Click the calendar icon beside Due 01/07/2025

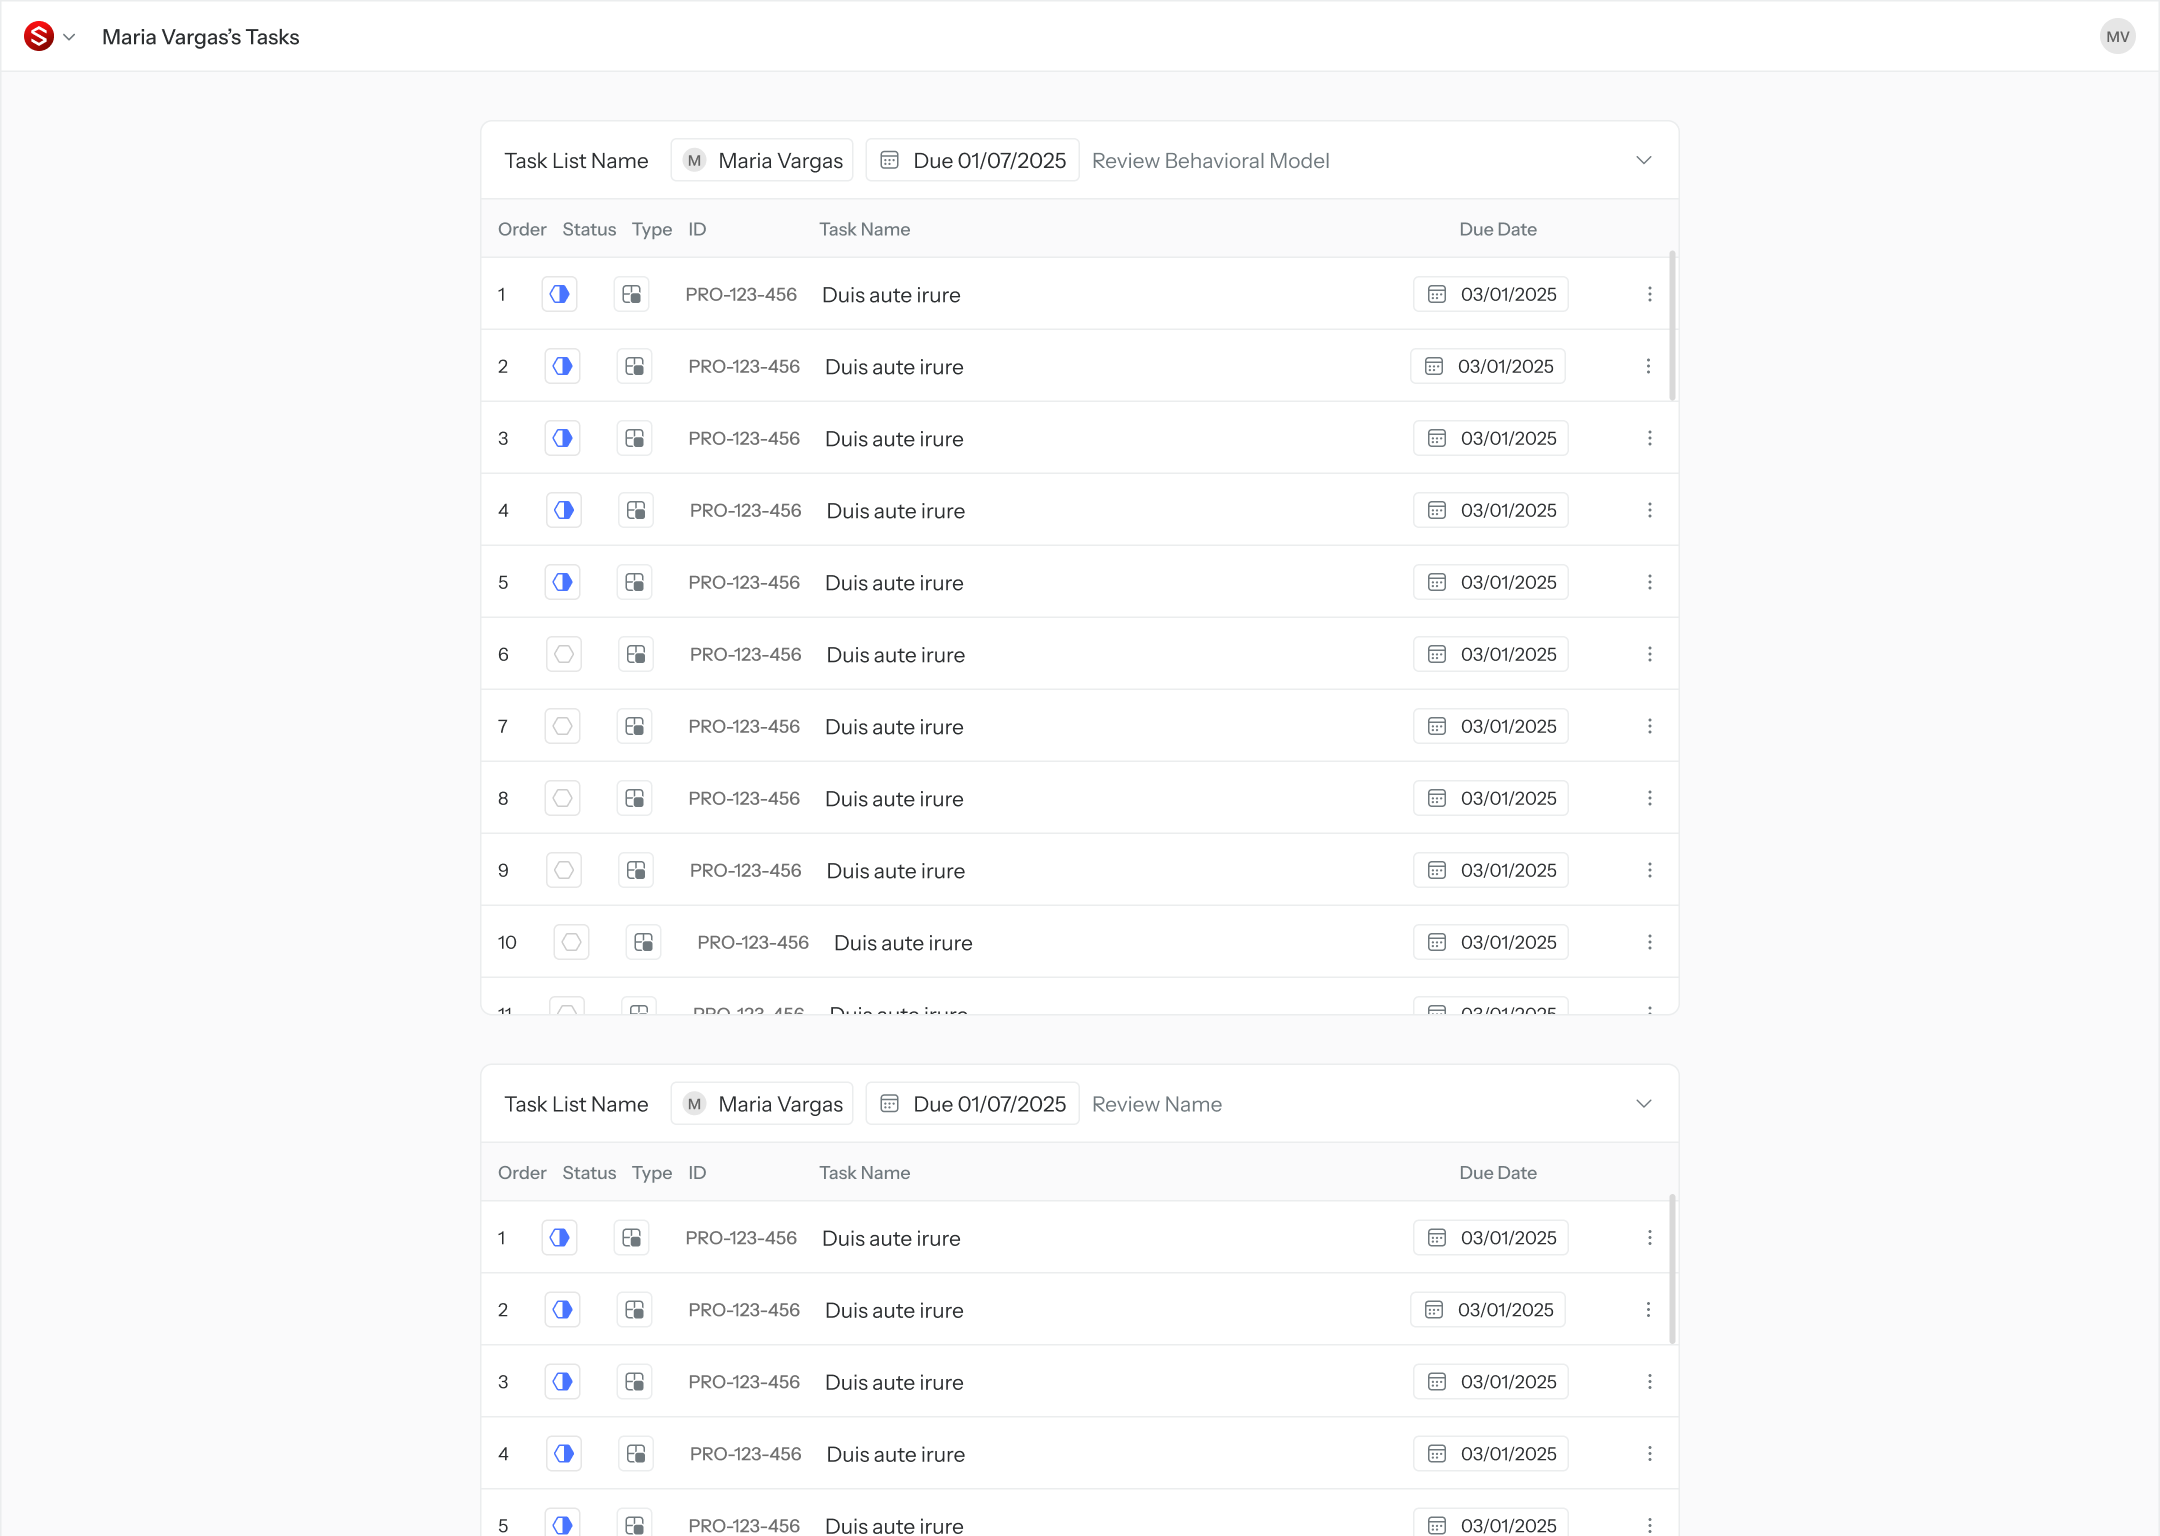click(891, 160)
